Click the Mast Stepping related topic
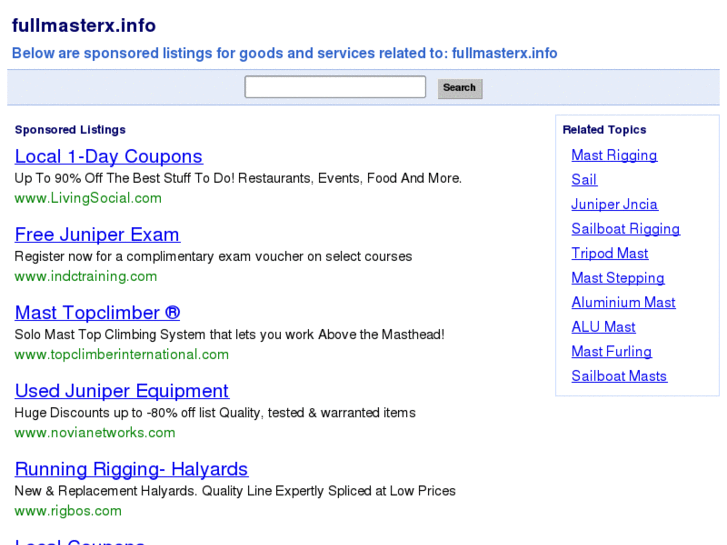This screenshot has height=545, width=727. click(x=617, y=278)
